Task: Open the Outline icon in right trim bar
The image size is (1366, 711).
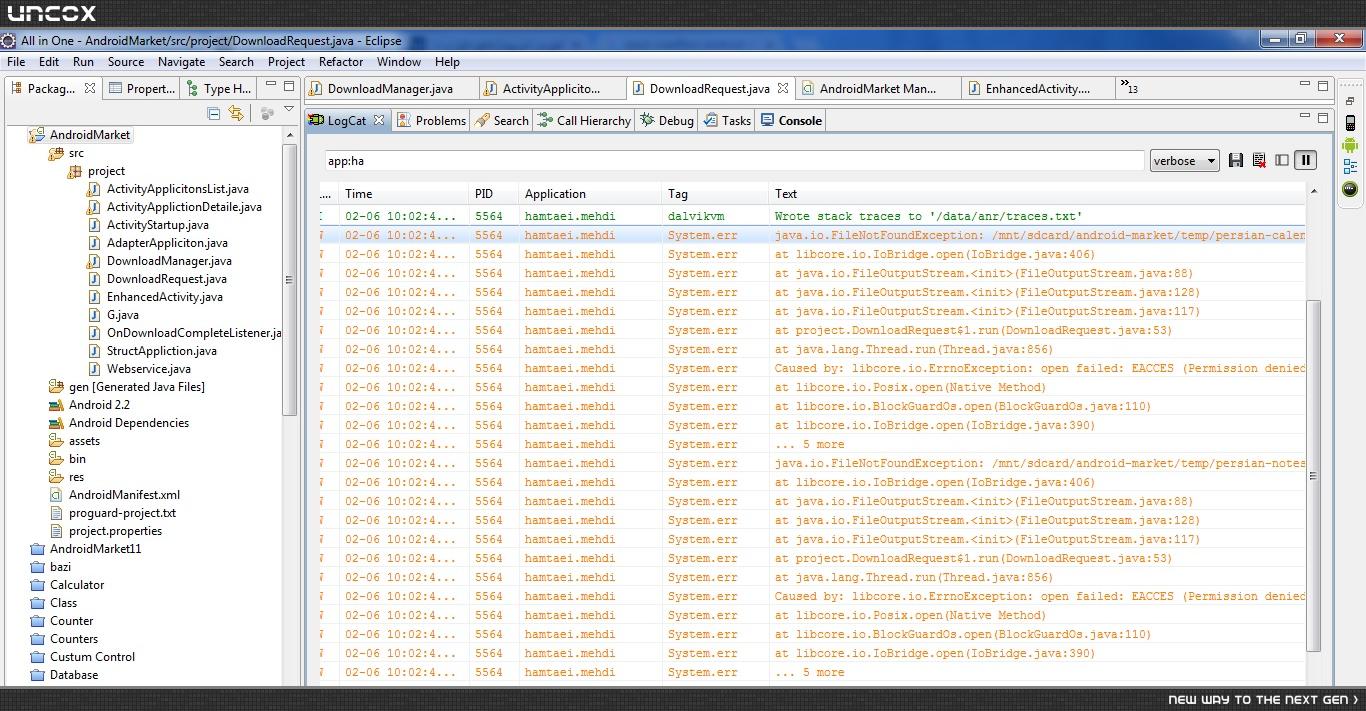Action: coord(1350,167)
